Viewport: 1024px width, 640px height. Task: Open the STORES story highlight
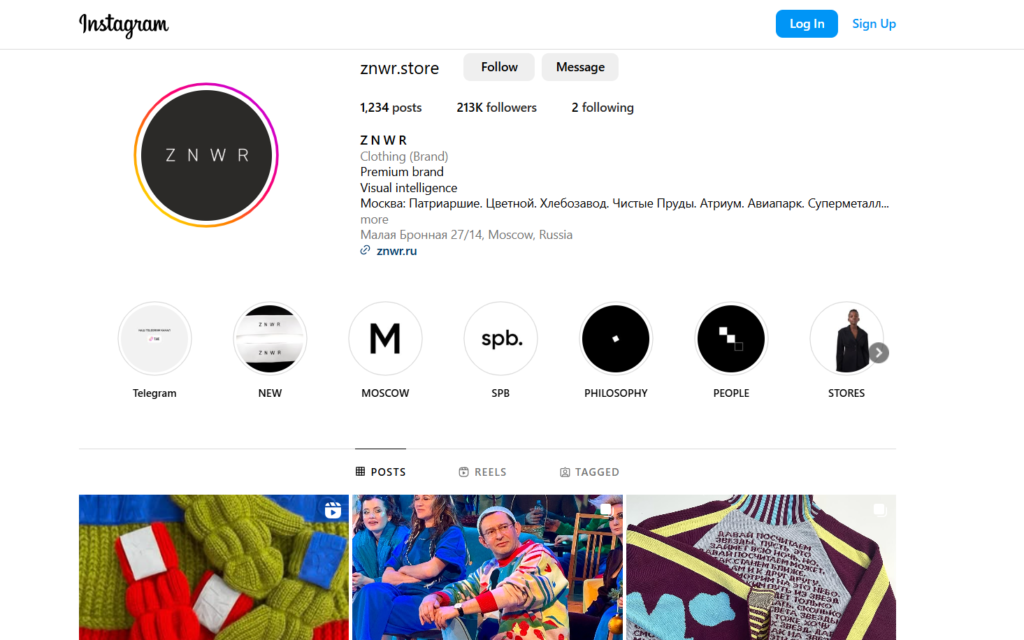846,338
